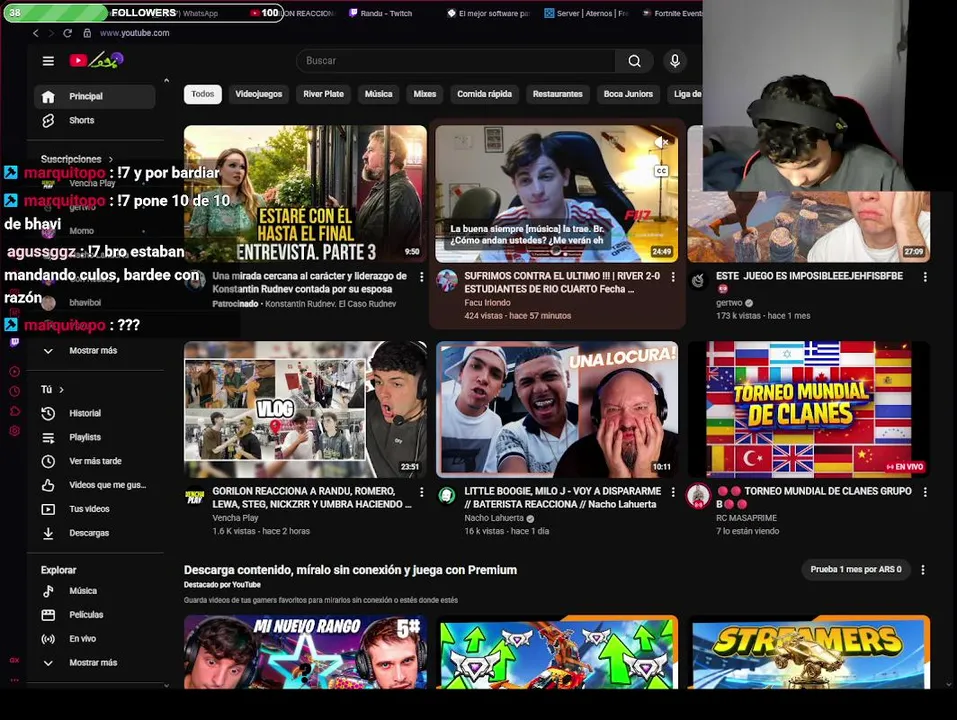
Task: Expand Mostrar más under subscriptions
Action: [95, 351]
